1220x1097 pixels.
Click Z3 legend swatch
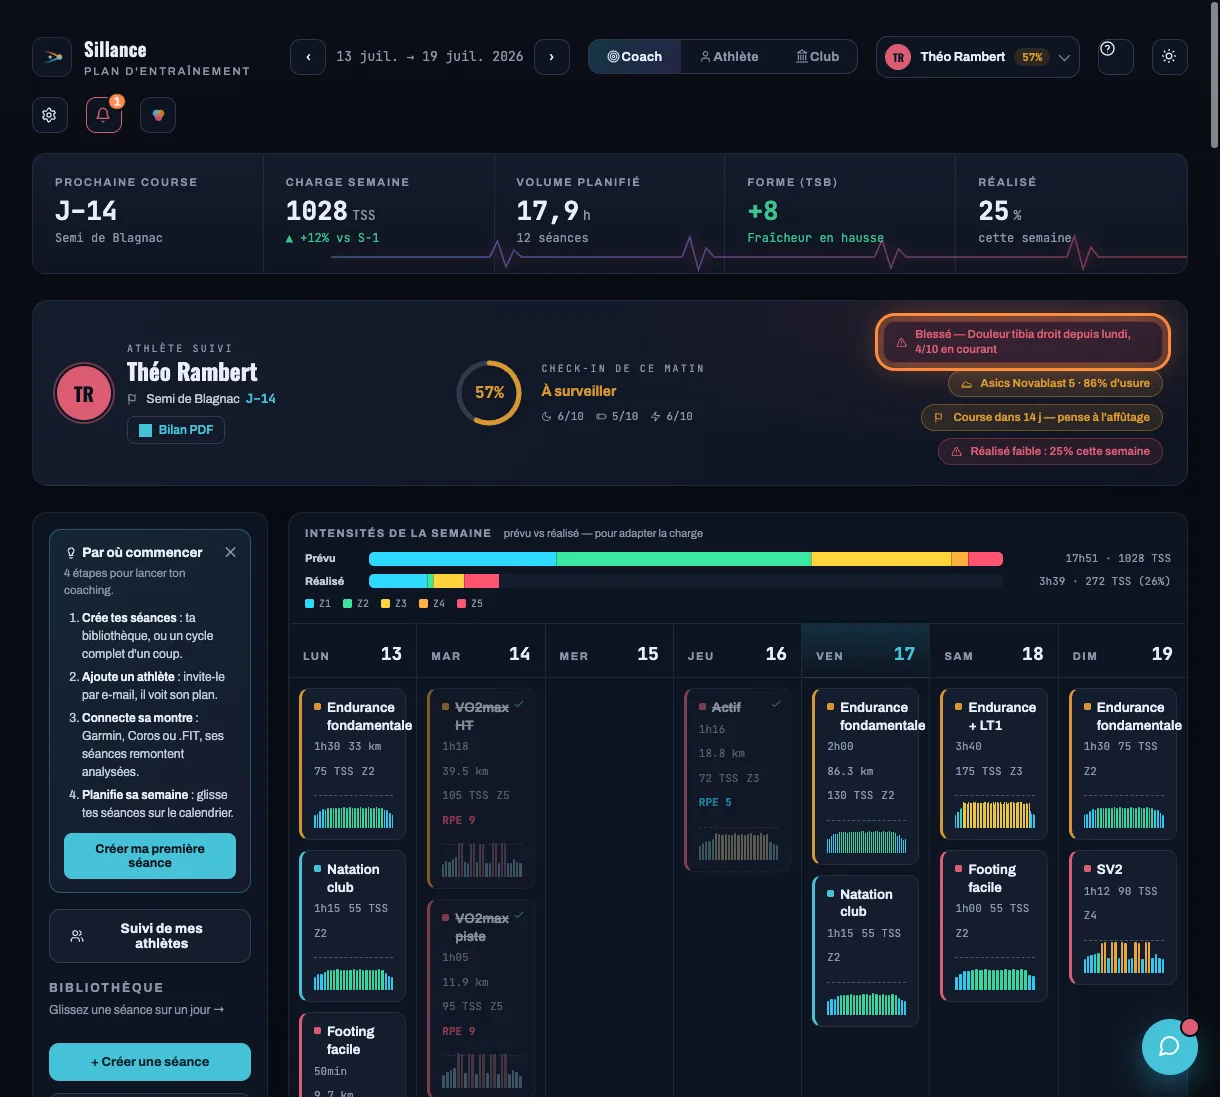385,604
